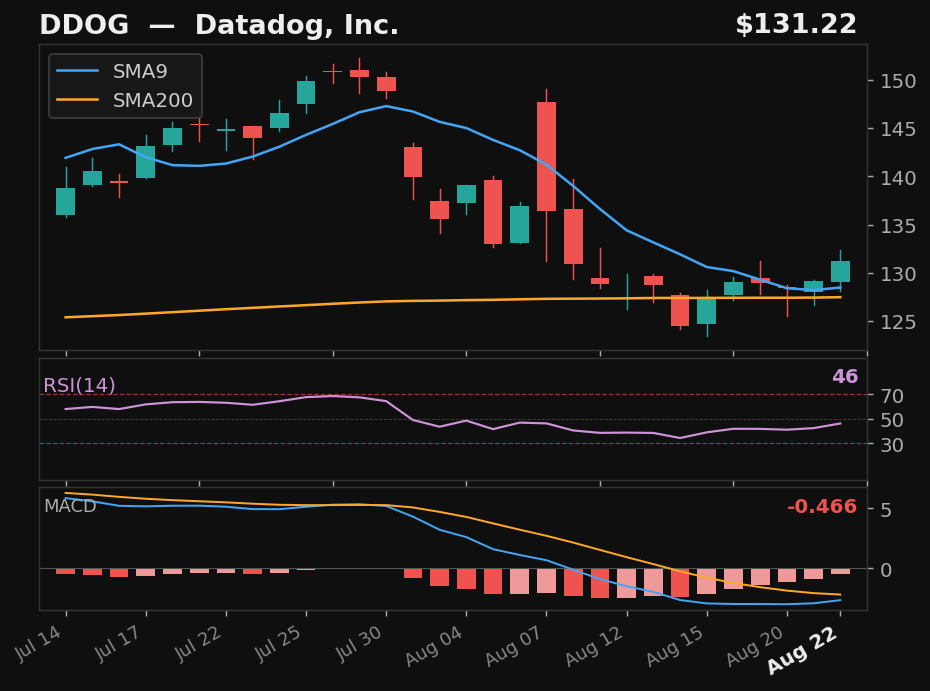Click the 145 price axis label
The width and height of the screenshot is (930, 691).
point(898,129)
